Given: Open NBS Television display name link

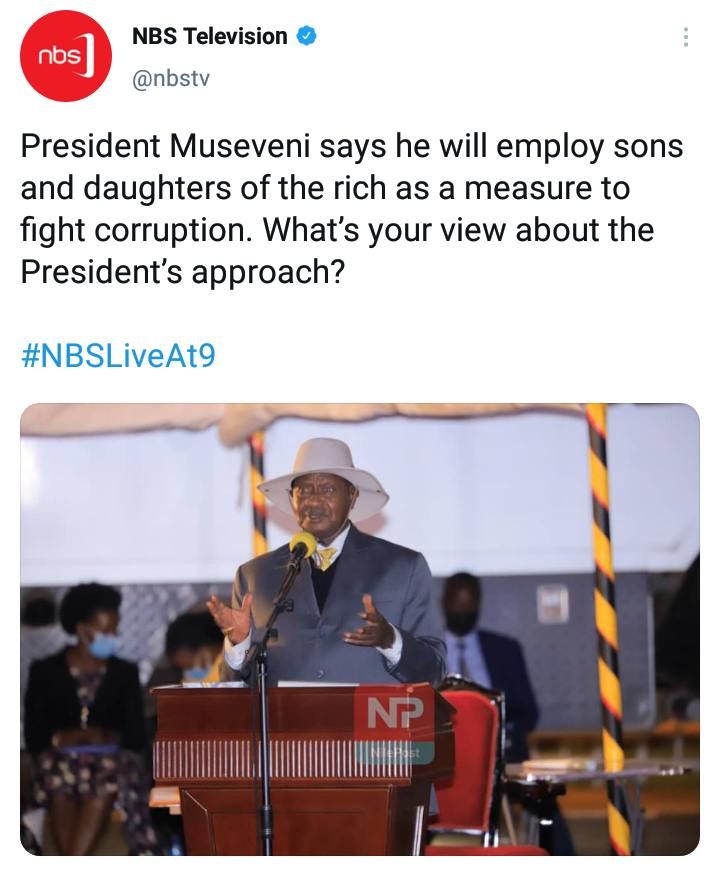Looking at the screenshot, I should 210,37.
